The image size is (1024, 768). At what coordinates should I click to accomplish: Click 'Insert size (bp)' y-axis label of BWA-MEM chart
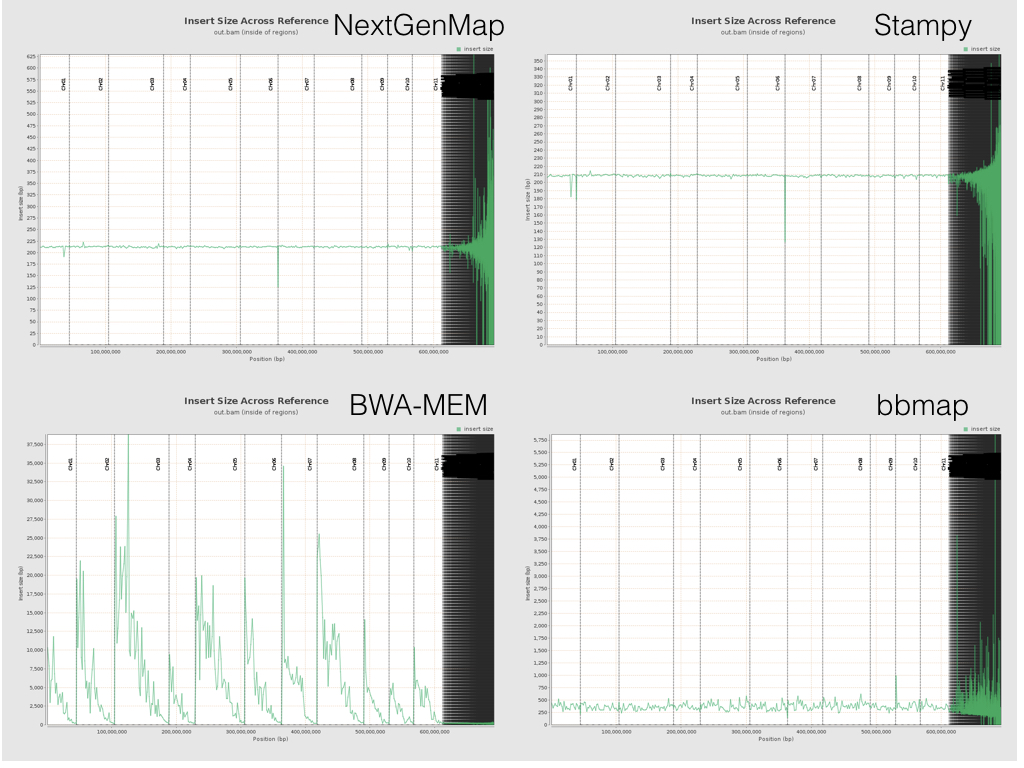tap(20, 583)
